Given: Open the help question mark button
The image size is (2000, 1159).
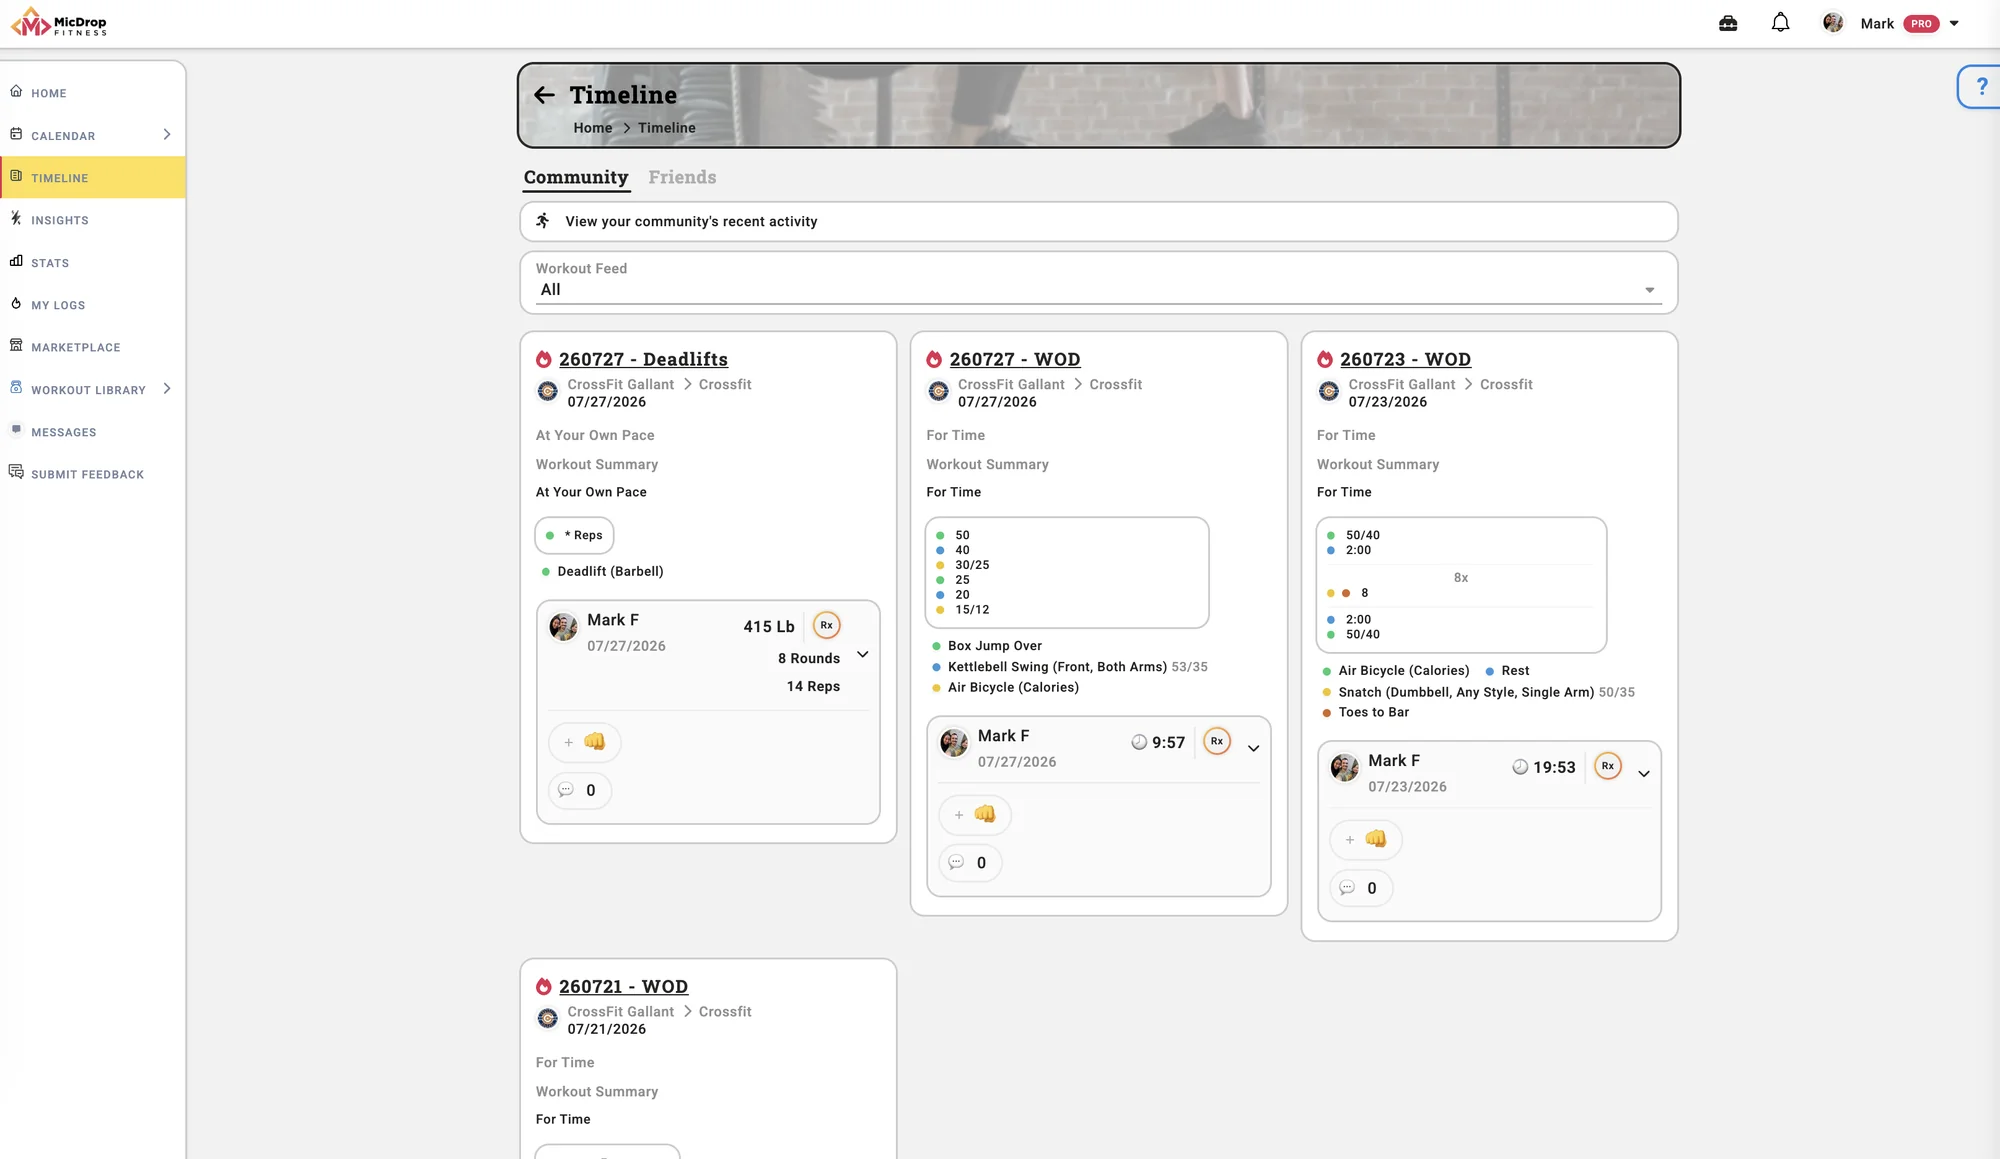Looking at the screenshot, I should point(1981,87).
